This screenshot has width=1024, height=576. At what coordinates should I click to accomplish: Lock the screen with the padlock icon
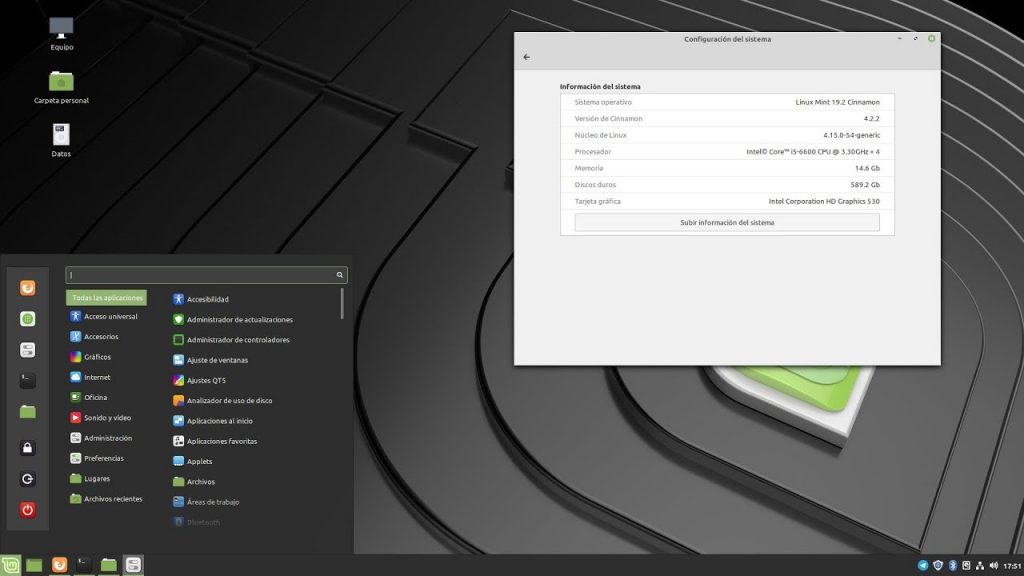point(27,448)
